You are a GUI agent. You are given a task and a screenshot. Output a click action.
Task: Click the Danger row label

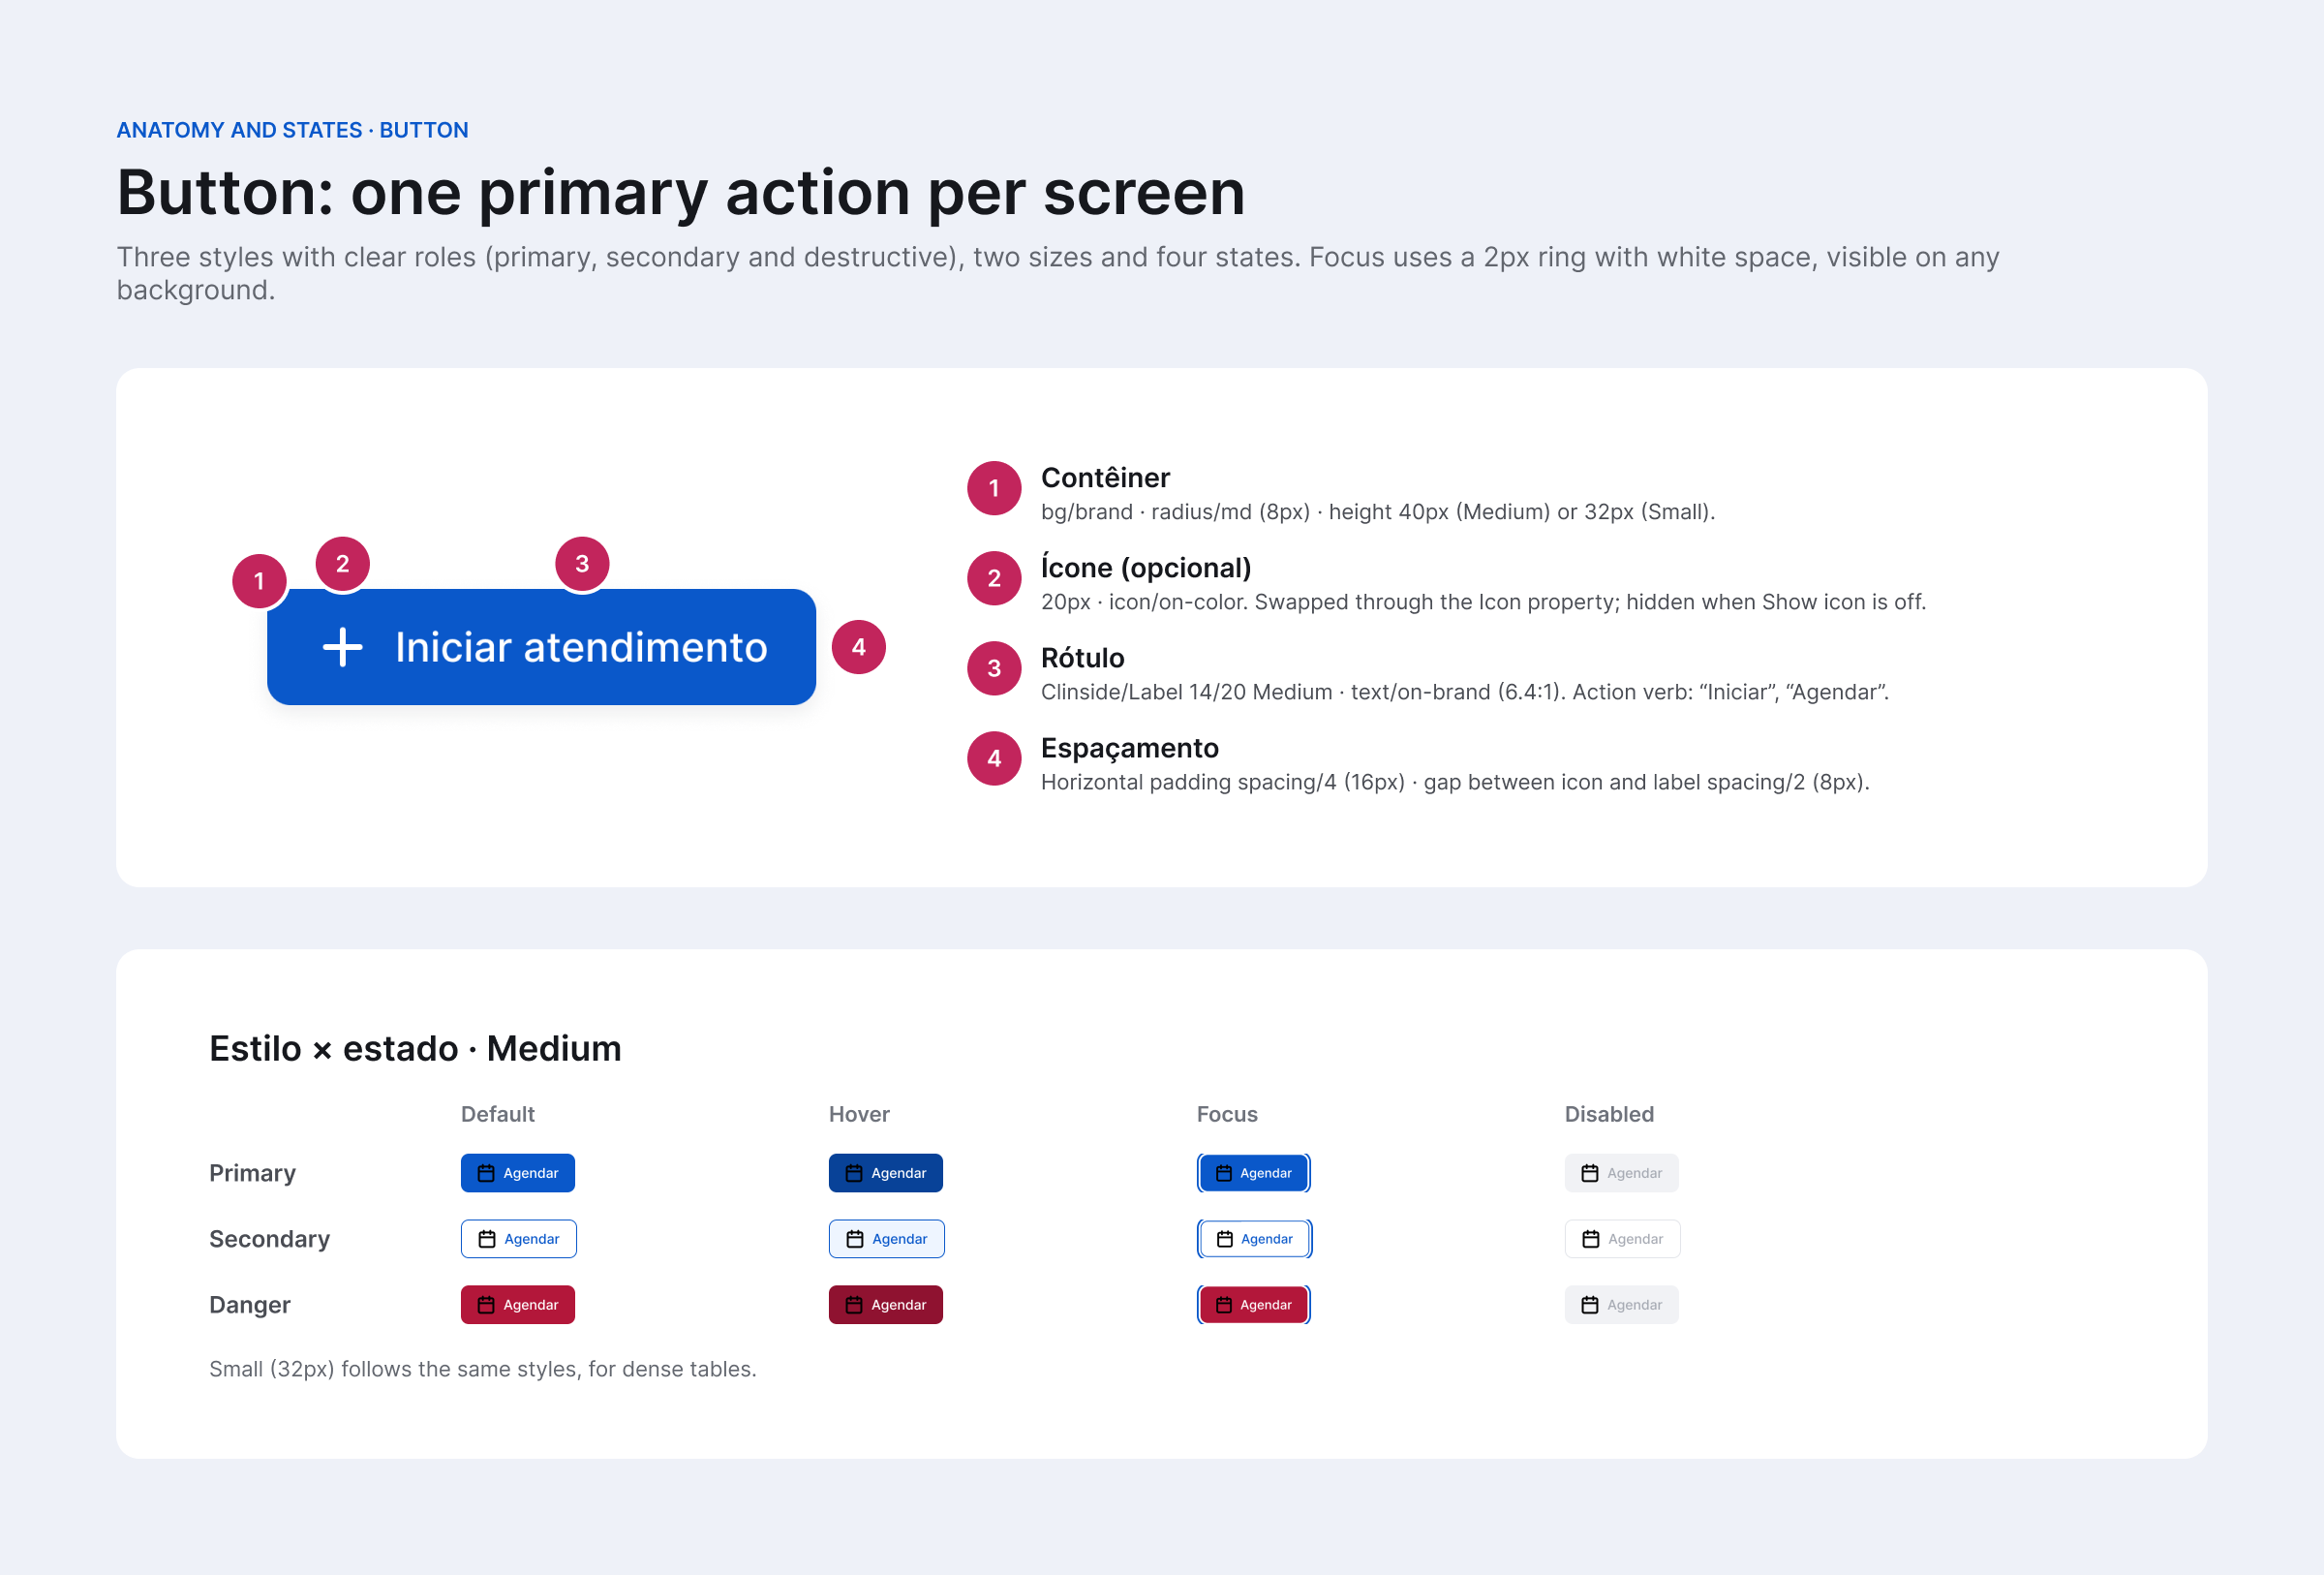point(250,1305)
